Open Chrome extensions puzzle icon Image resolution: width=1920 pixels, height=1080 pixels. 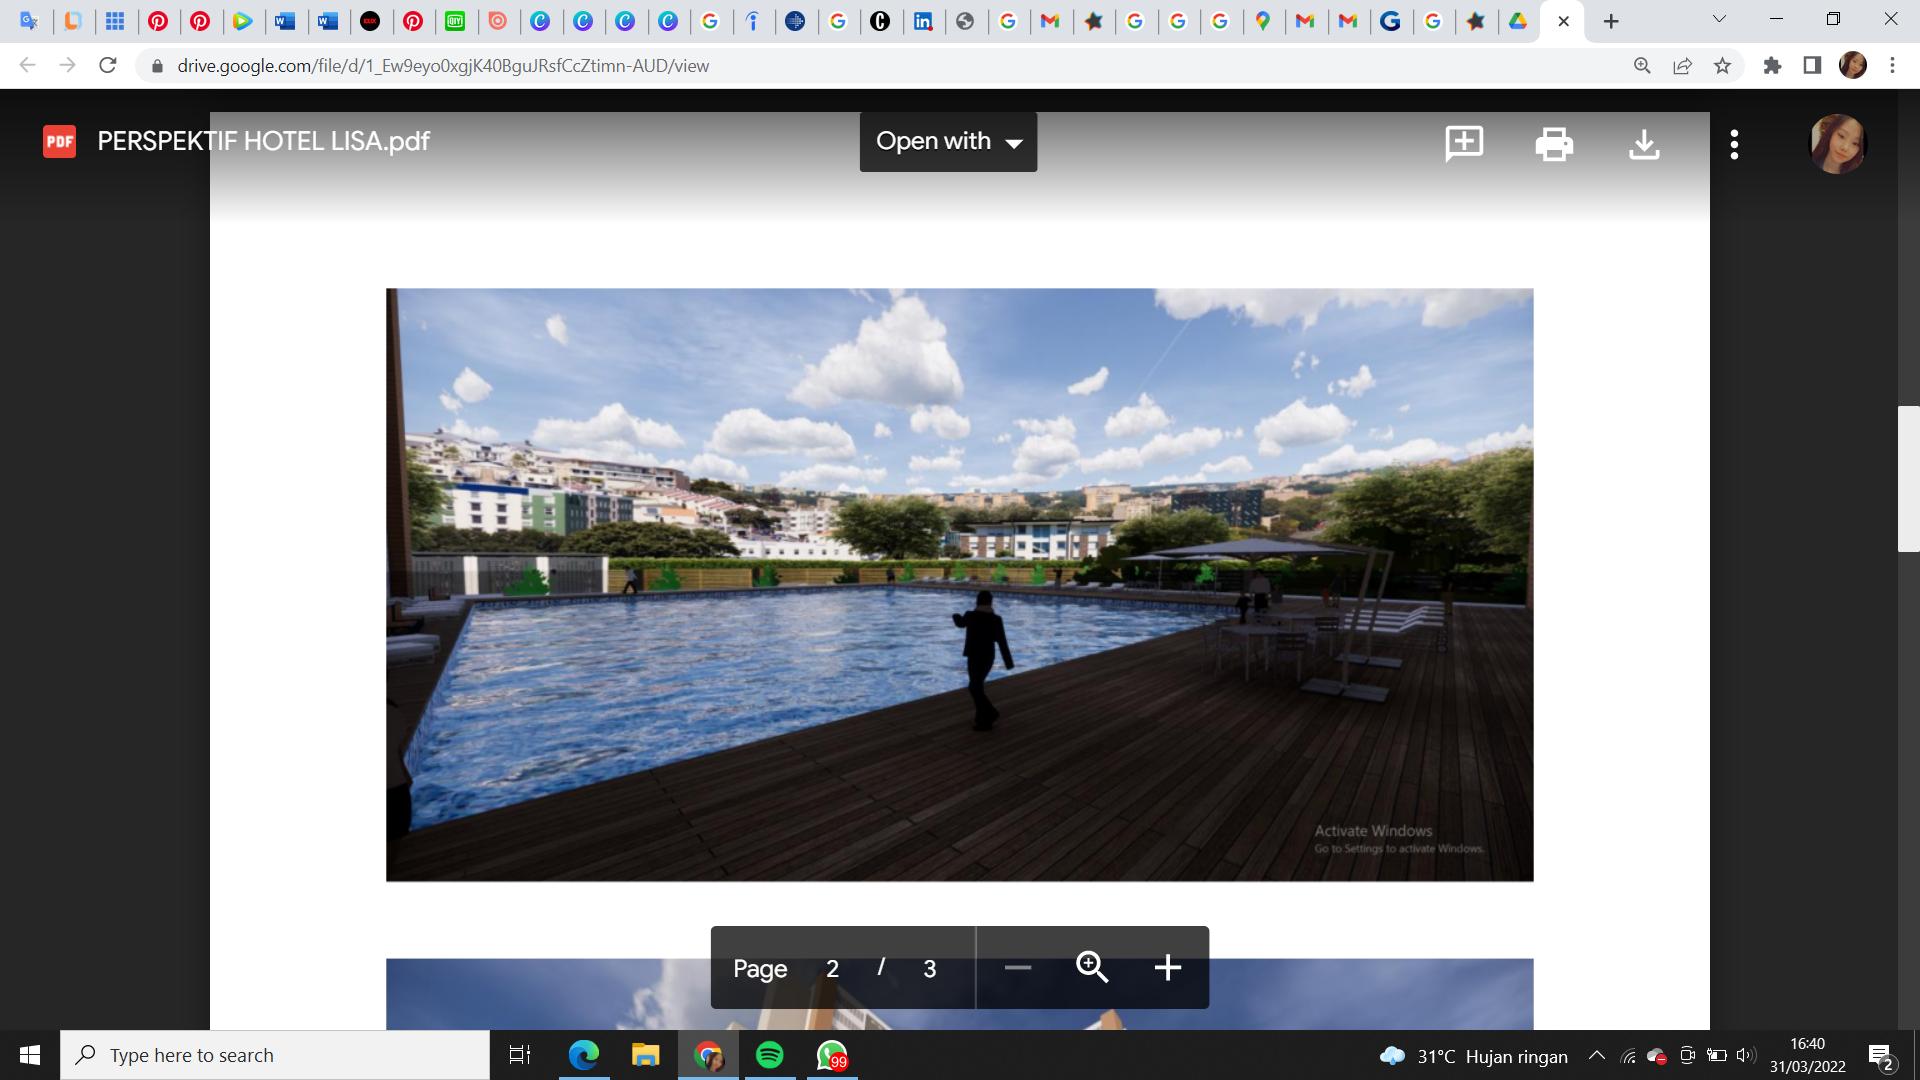tap(1772, 66)
